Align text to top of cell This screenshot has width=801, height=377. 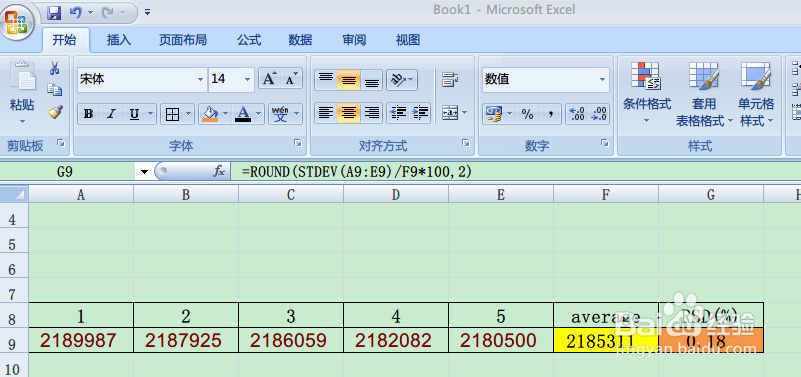[x=325, y=80]
